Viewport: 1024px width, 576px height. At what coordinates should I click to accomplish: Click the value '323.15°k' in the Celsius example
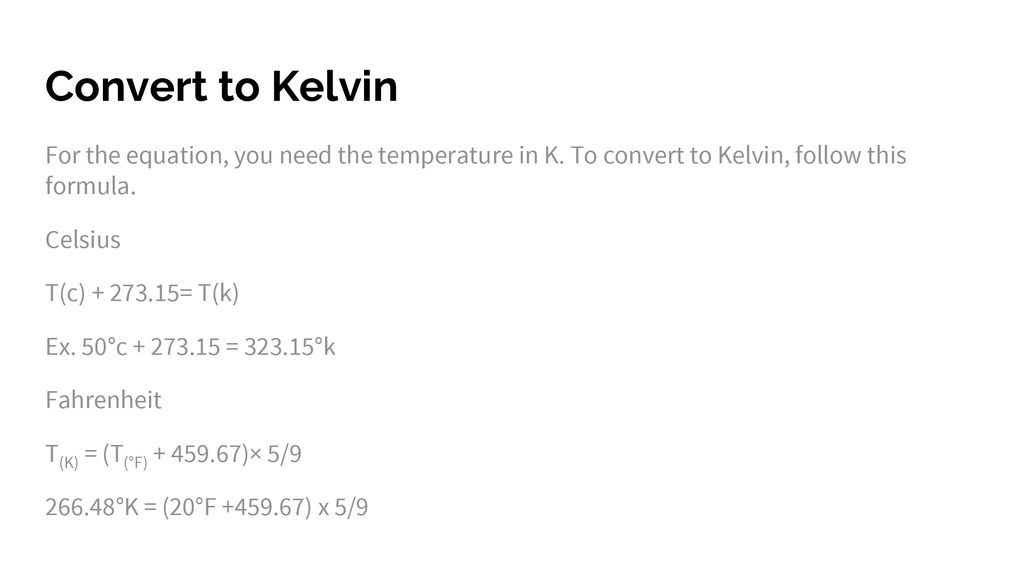tap(290, 347)
